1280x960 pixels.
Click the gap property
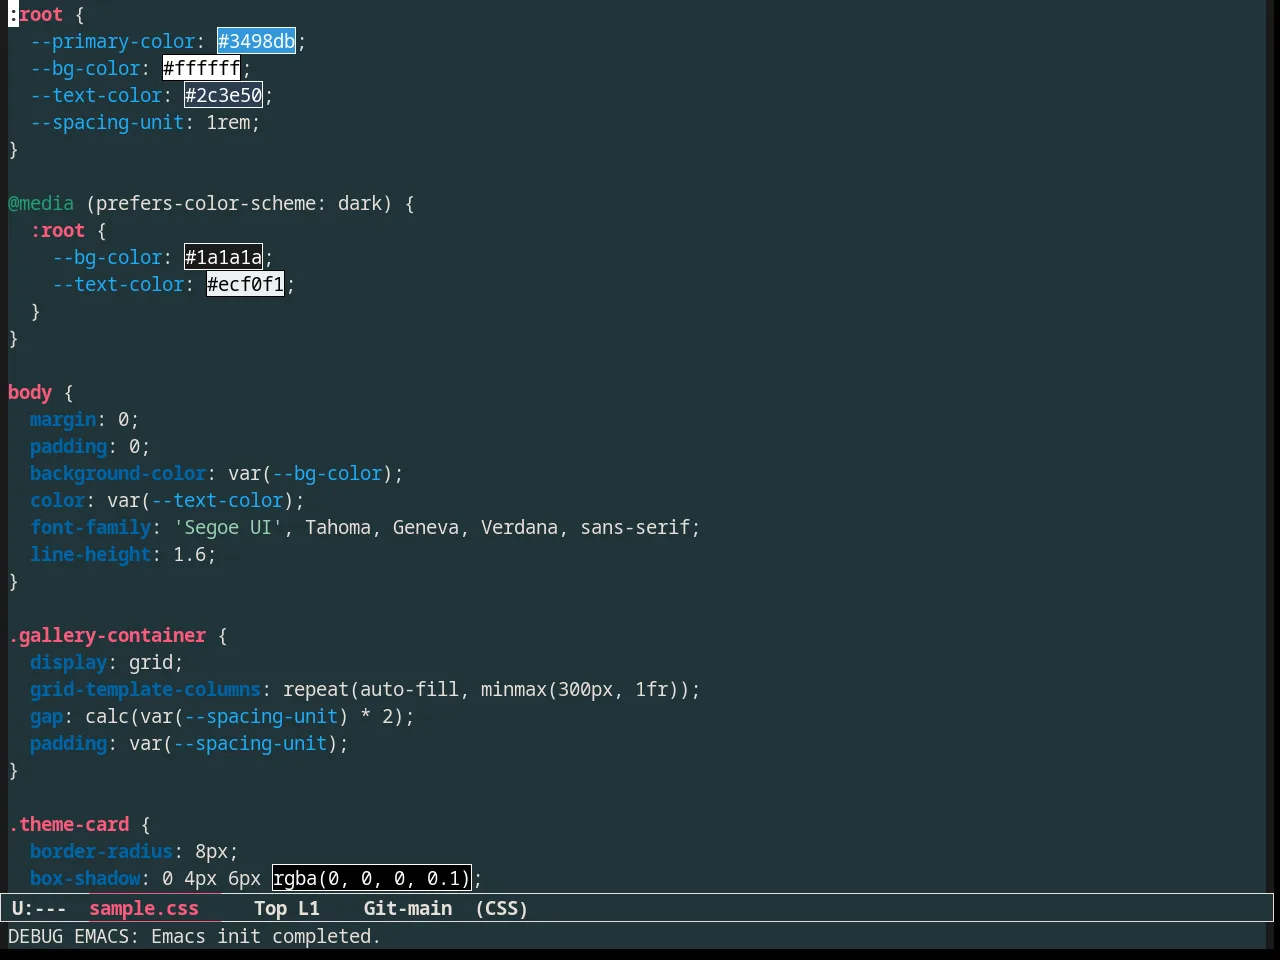[x=47, y=716]
